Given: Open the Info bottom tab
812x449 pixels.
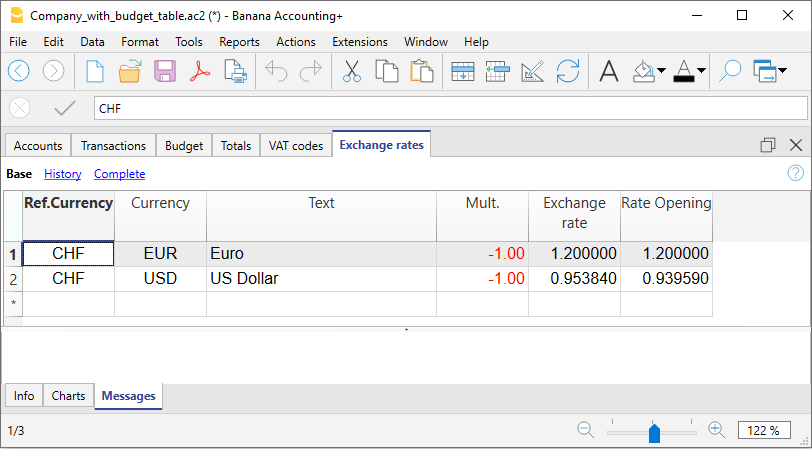Looking at the screenshot, I should pos(24,396).
